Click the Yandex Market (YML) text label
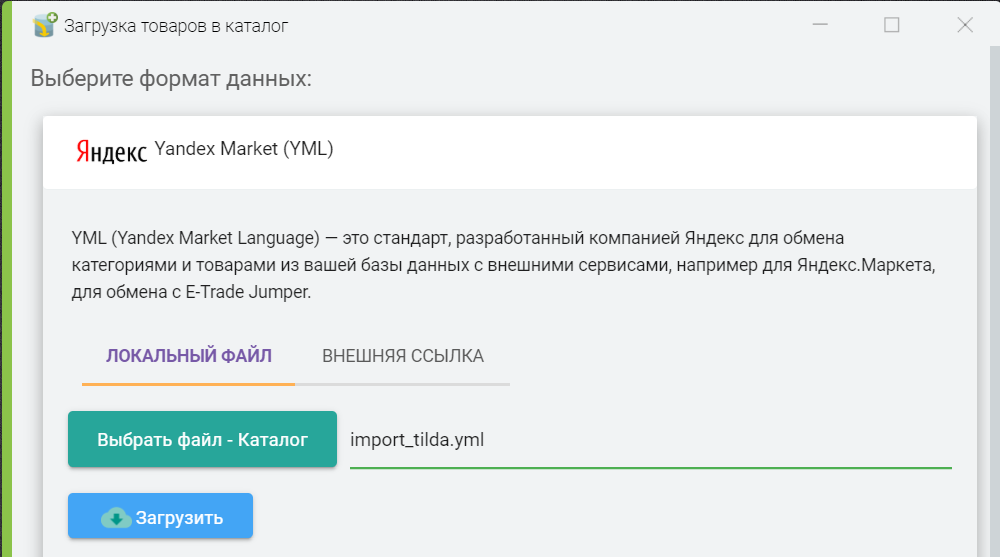Screen dimensions: 1000x557 pyautogui.click(x=243, y=150)
